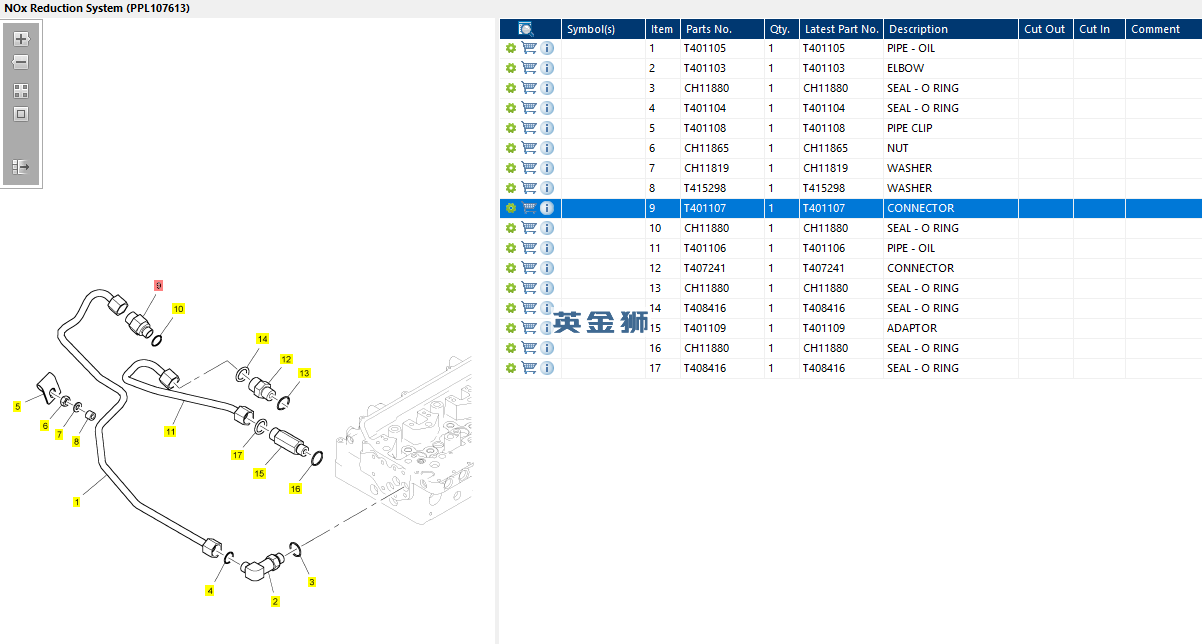Image resolution: width=1202 pixels, height=644 pixels.
Task: Show info for item 1 T401105
Action: (547, 48)
